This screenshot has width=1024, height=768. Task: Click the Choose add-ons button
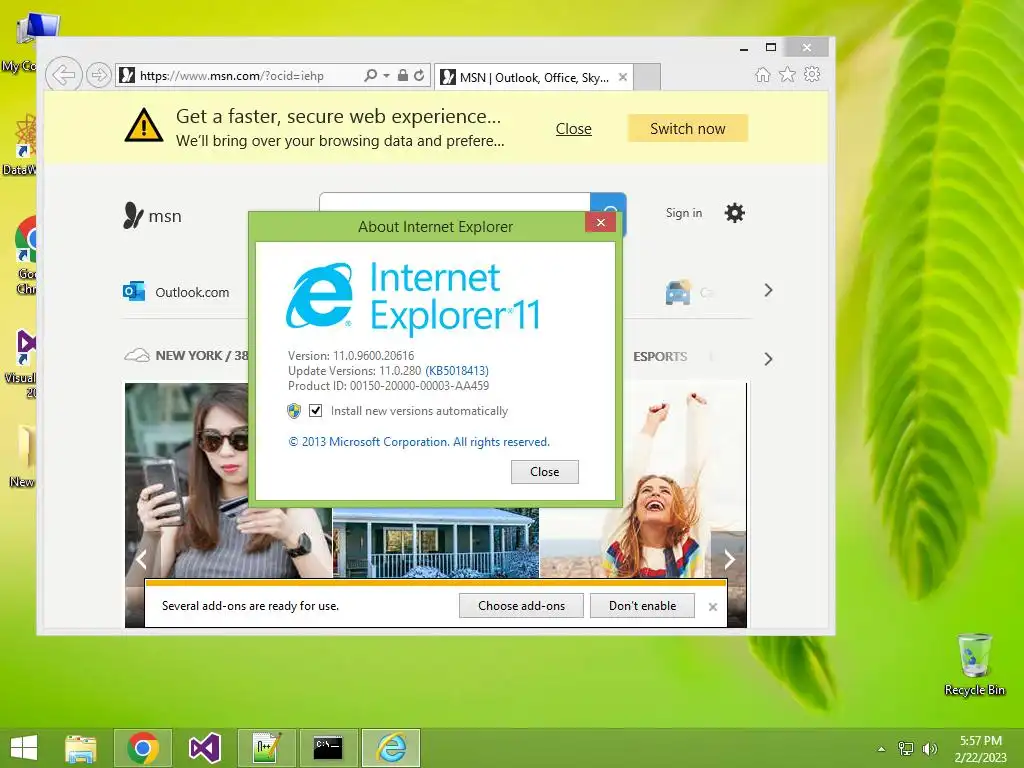521,606
